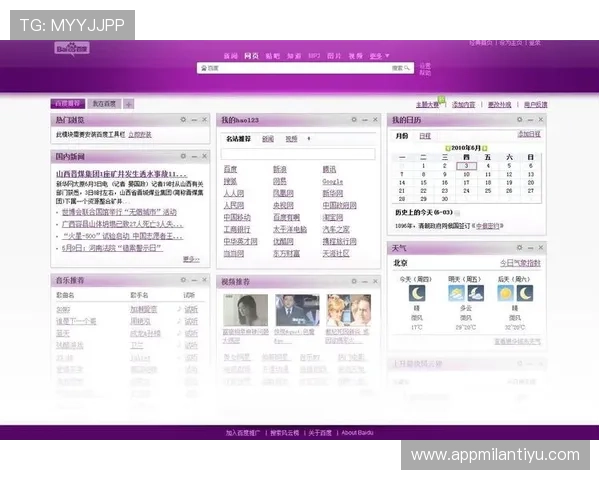600x480 pixels.
Task: Click tomorrow's cloudy night weather icon
Action: tap(476, 293)
